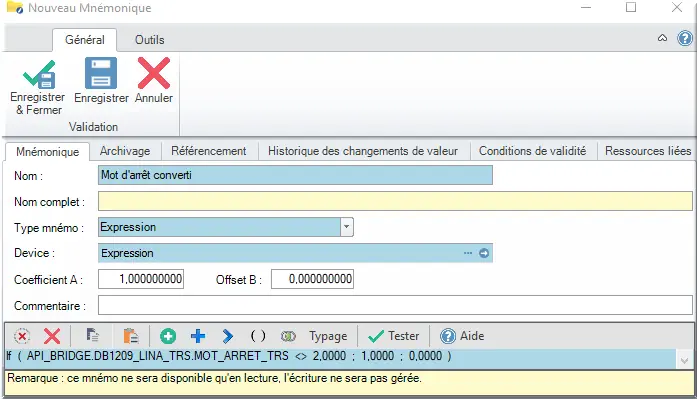Expand the expression editor dropdown arrow

click(x=685, y=360)
